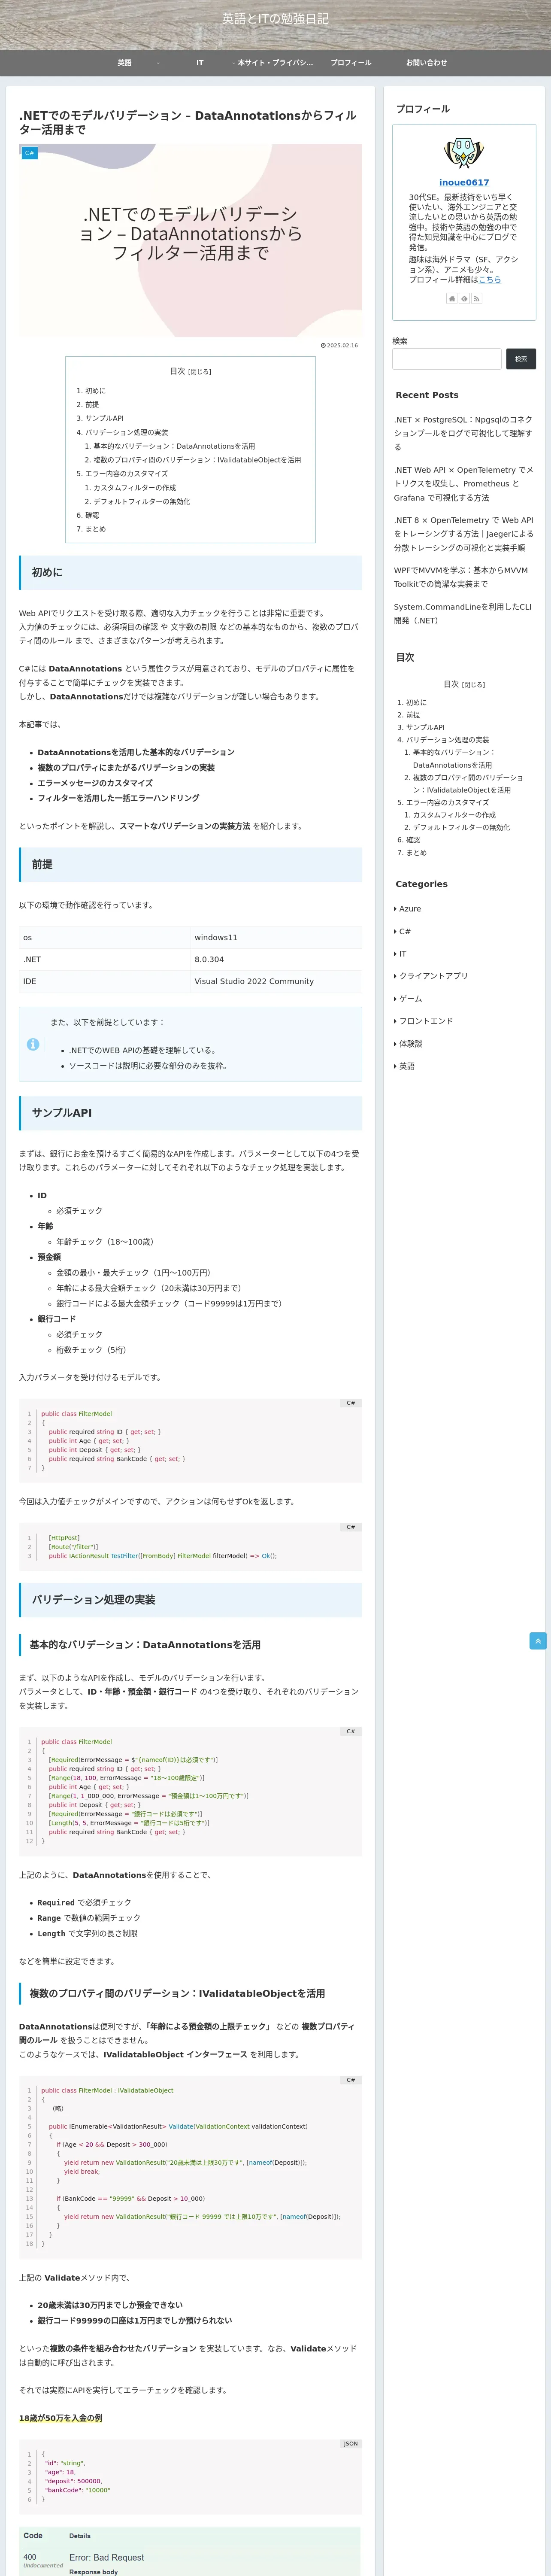The height and width of the screenshot is (2576, 551).
Task: Collapse main table of contents with 閉じる
Action: (200, 372)
